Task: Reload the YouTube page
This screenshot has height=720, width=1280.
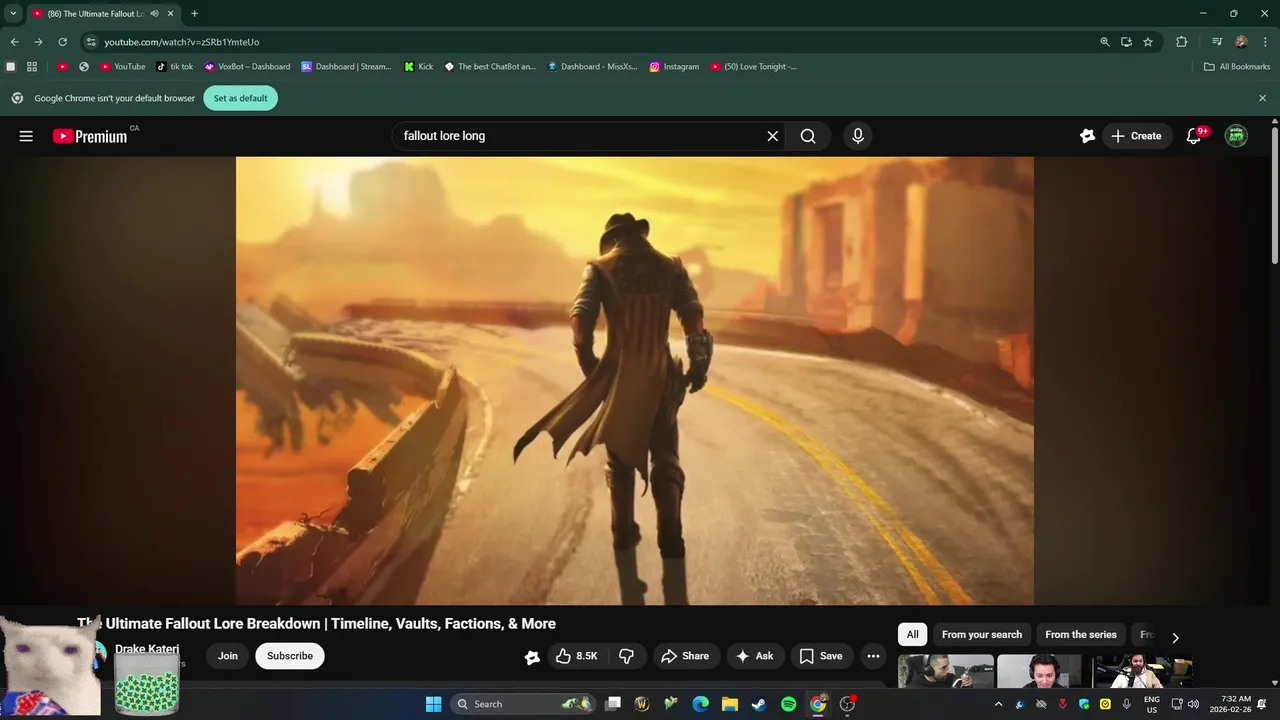Action: (x=62, y=42)
